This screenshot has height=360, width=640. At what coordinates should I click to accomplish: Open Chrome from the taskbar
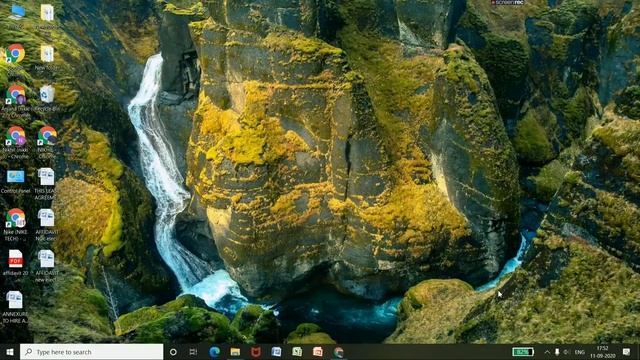tap(338, 352)
